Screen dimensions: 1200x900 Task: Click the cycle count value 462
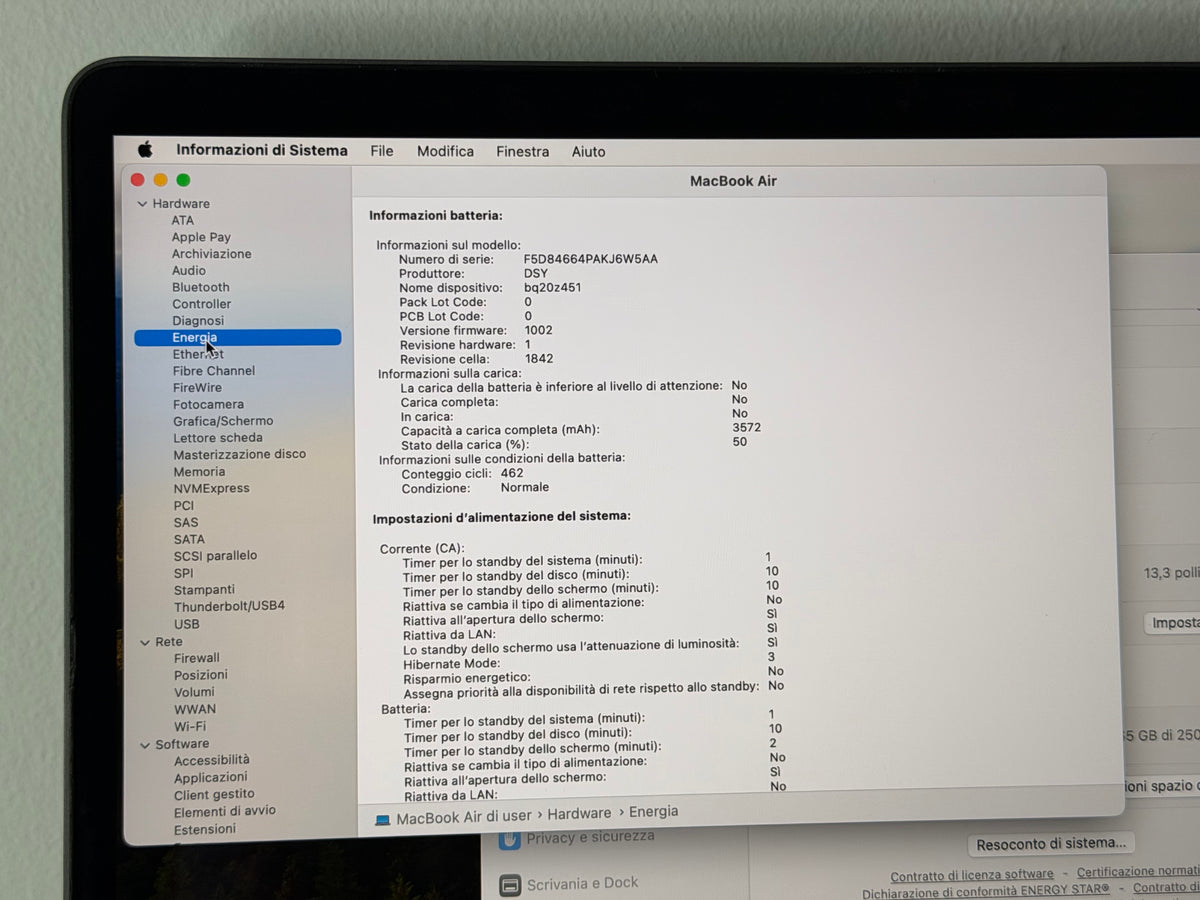tap(512, 473)
